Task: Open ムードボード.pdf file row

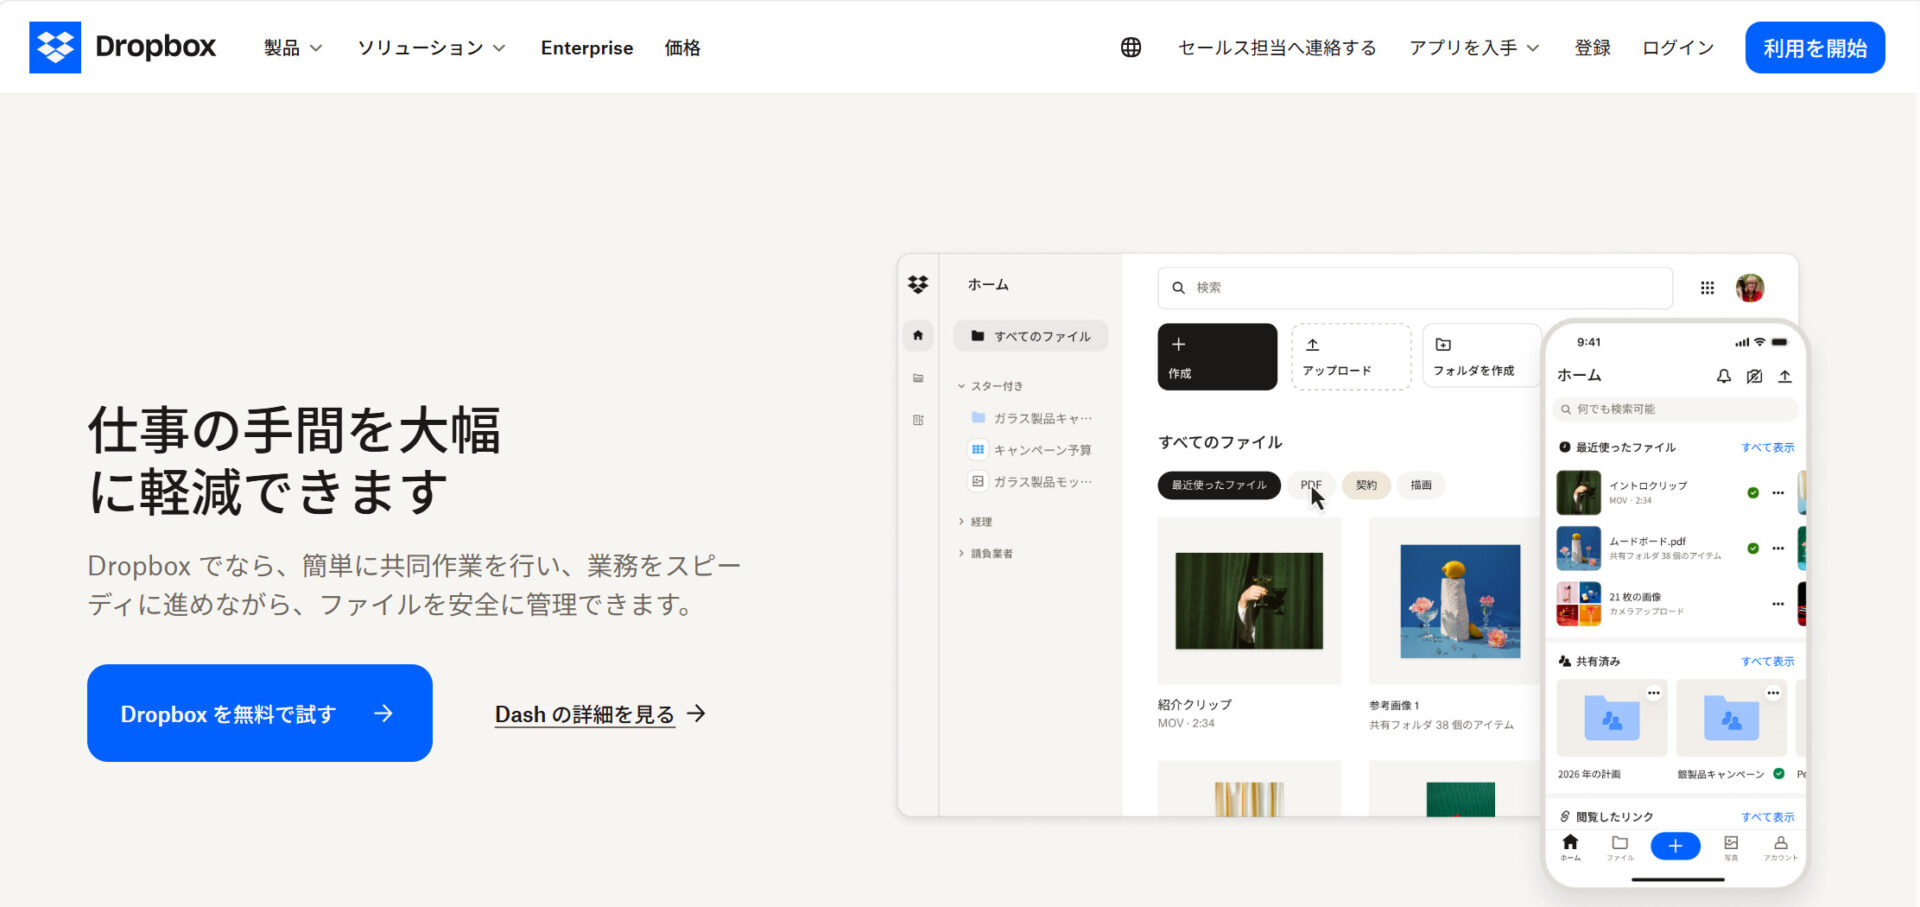Action: coord(1676,548)
